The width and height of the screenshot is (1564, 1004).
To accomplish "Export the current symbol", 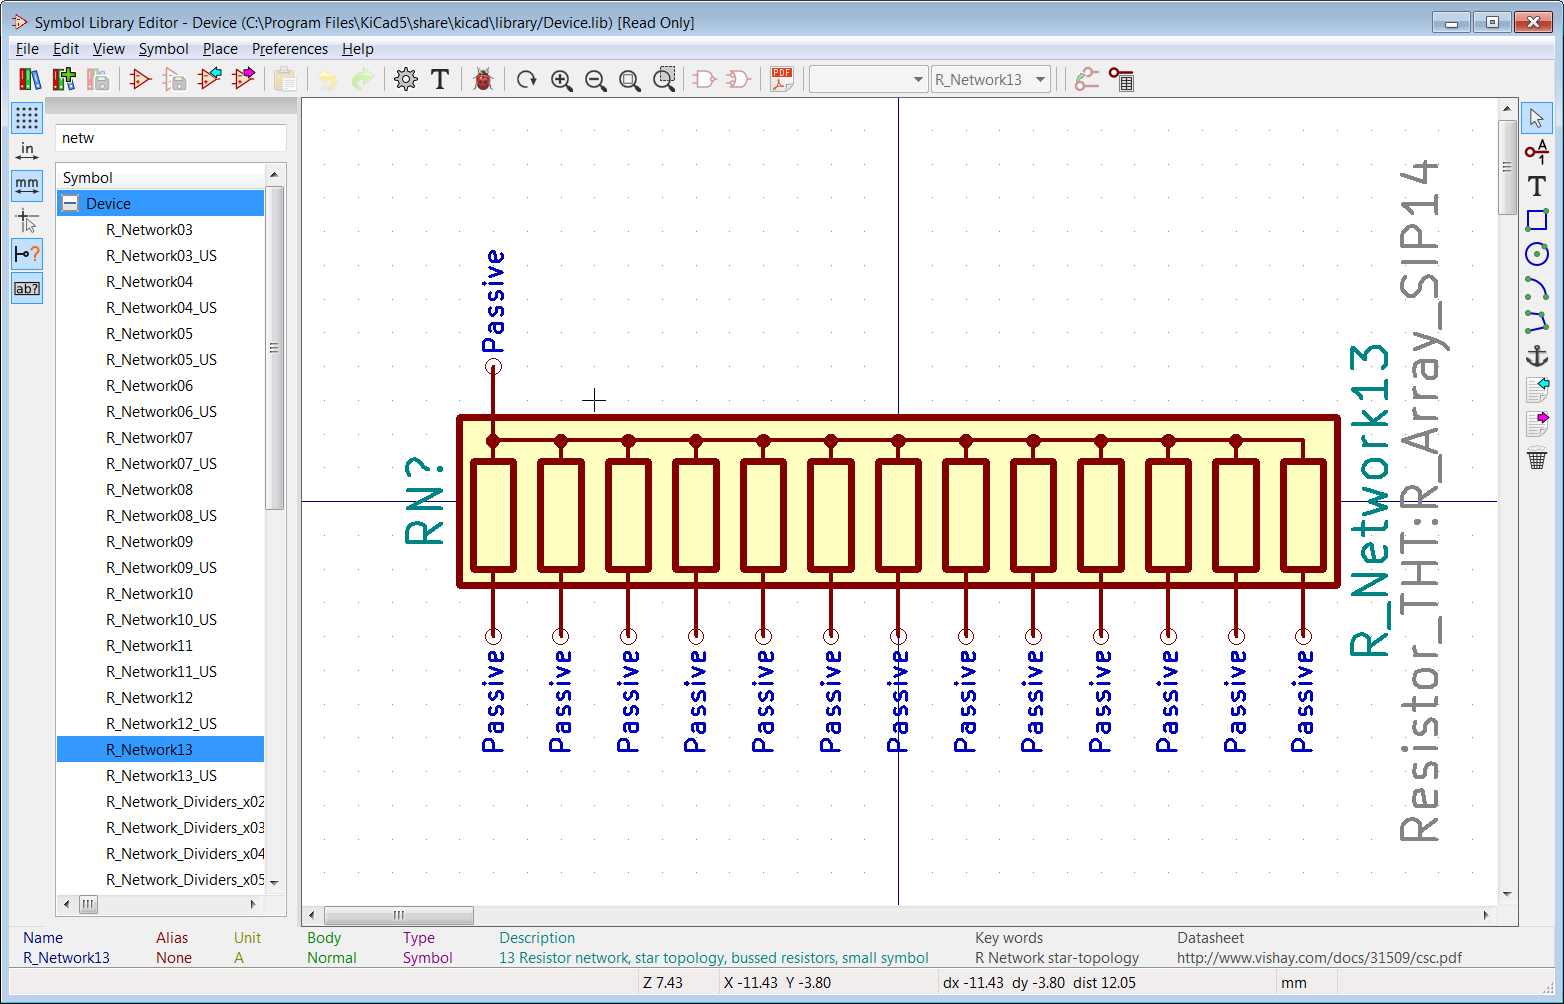I will (x=243, y=79).
